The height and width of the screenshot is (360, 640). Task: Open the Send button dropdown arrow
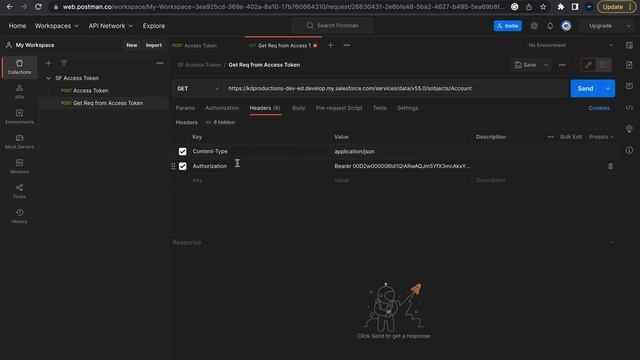[x=608, y=89]
